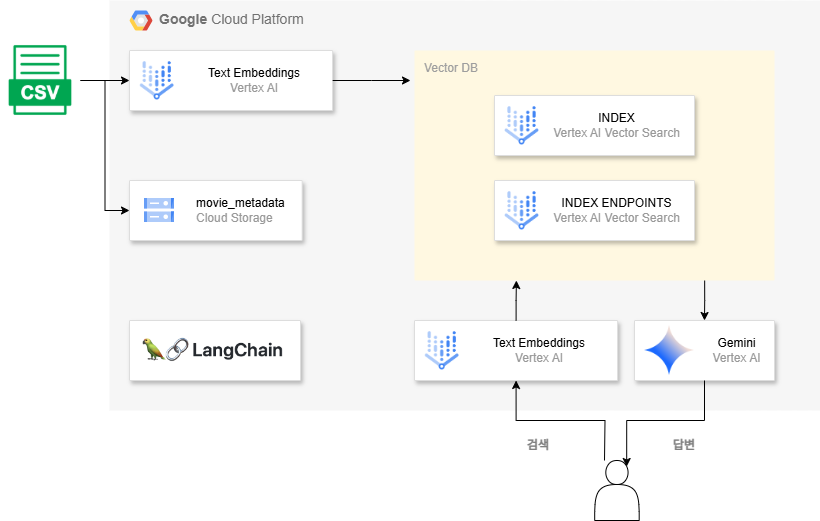
Task: Select the lower 'Text Embeddings' label
Action: [539, 343]
